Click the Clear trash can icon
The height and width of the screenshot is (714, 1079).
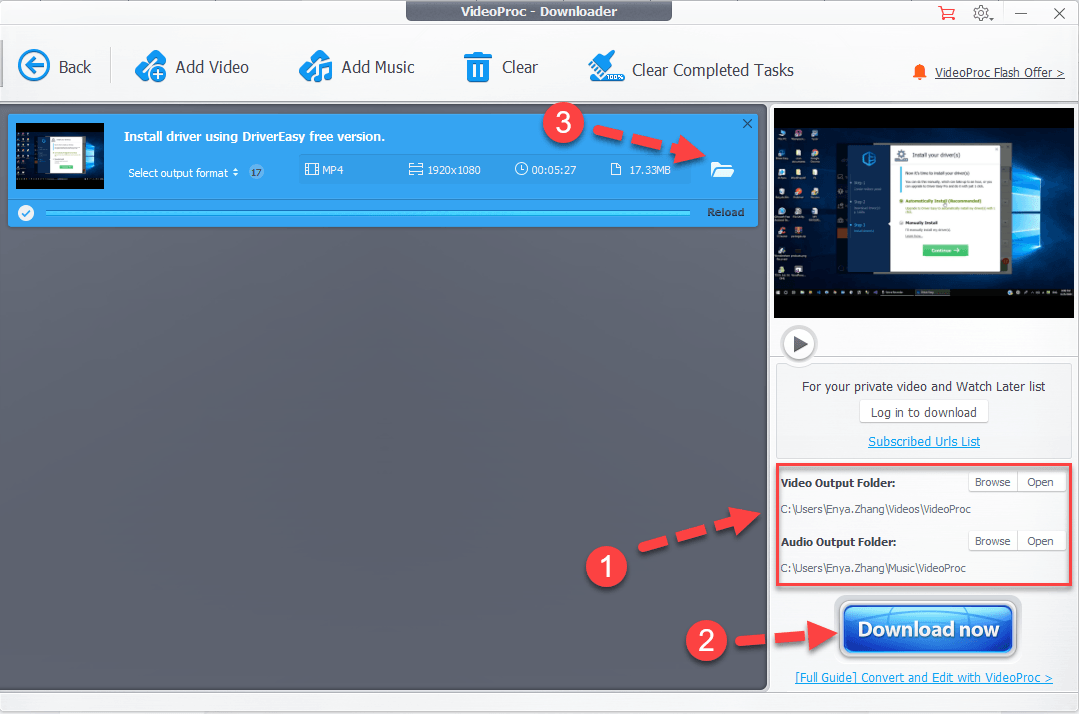(478, 67)
